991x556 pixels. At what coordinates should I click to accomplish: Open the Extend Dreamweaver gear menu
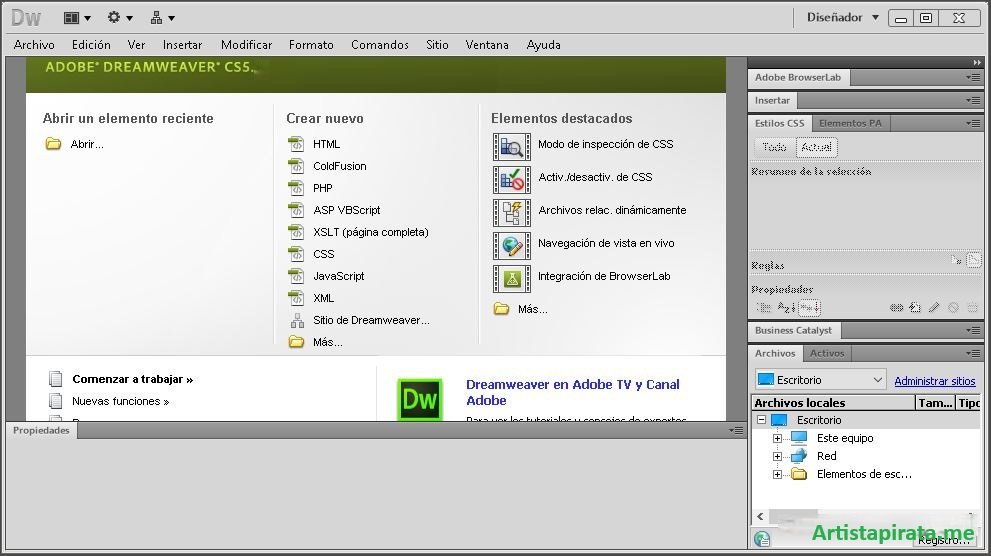[x=119, y=18]
